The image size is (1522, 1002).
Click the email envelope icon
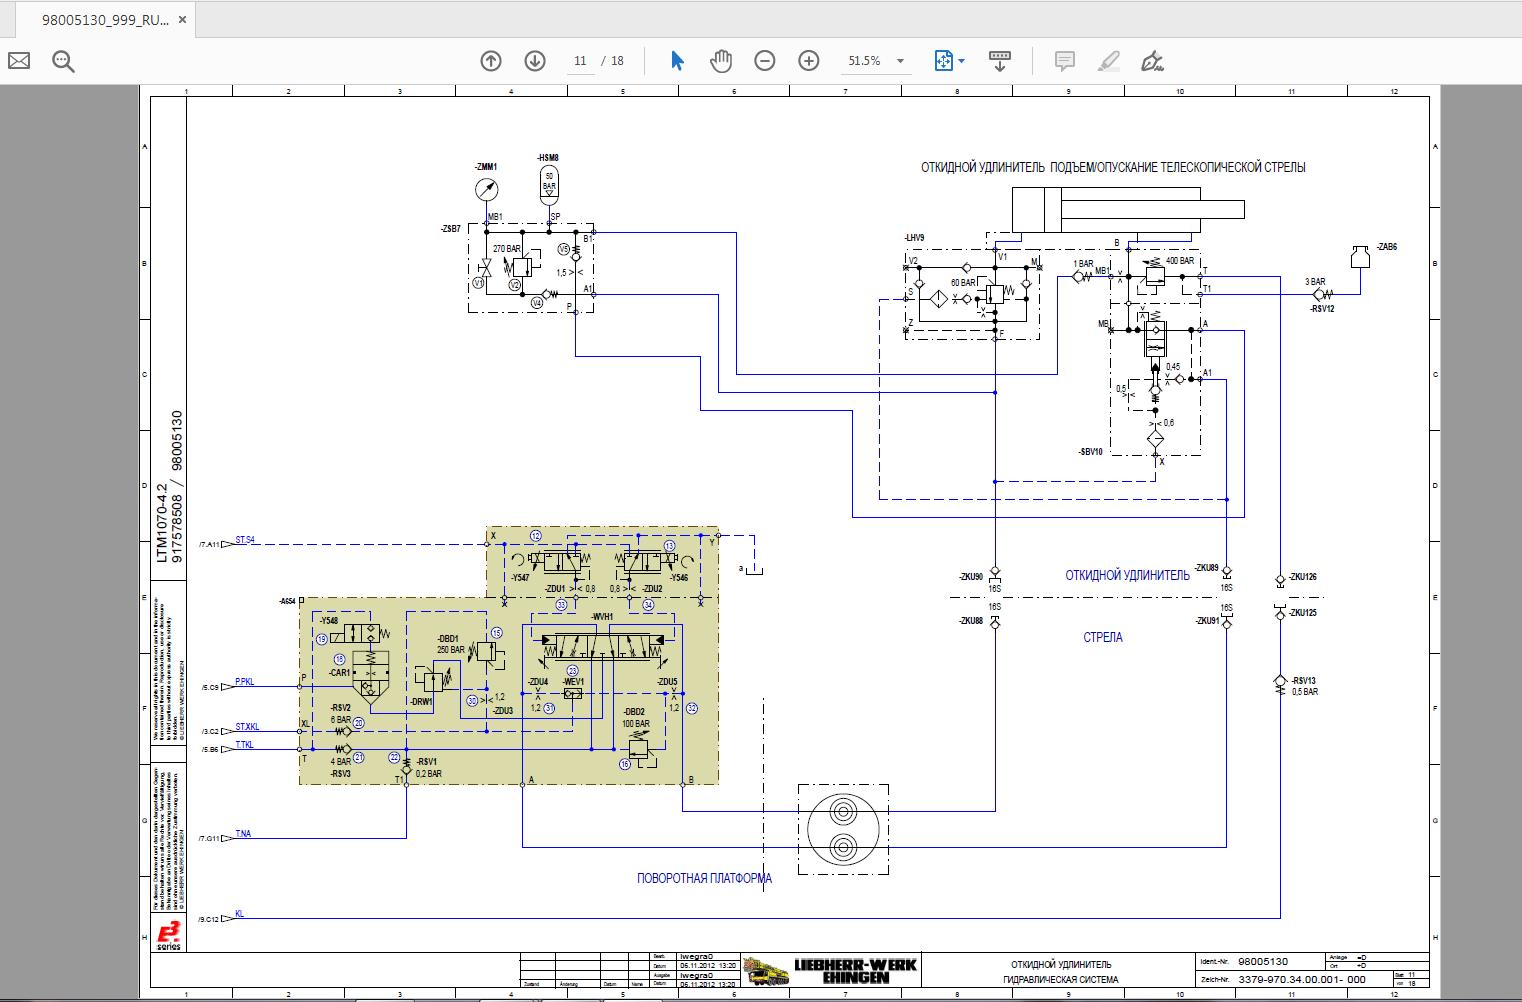(19, 61)
